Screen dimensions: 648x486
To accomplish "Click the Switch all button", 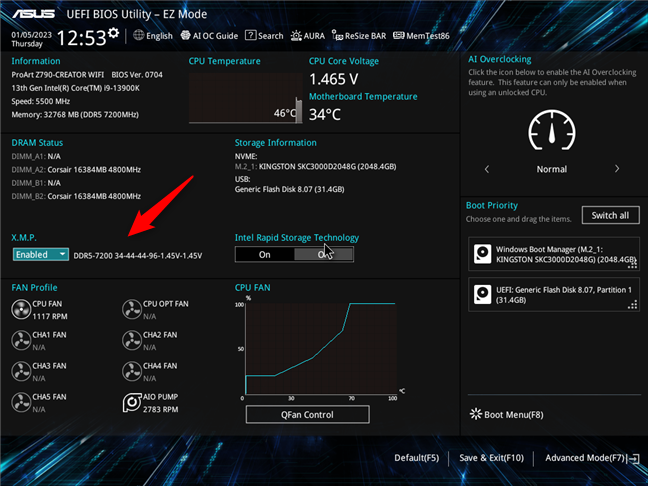I will (x=610, y=215).
